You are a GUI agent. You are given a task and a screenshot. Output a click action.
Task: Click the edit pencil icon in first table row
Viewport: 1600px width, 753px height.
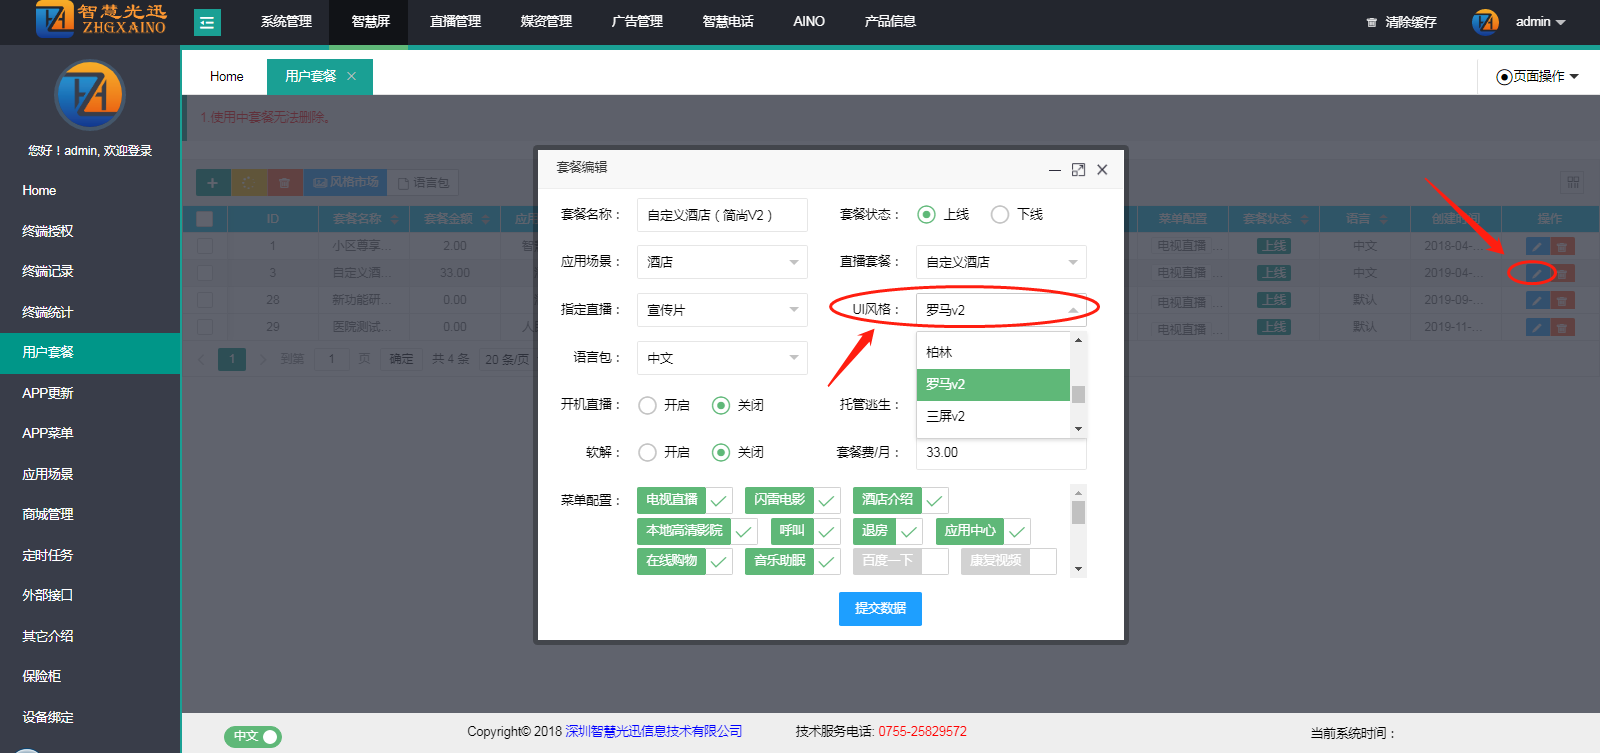(x=1537, y=246)
